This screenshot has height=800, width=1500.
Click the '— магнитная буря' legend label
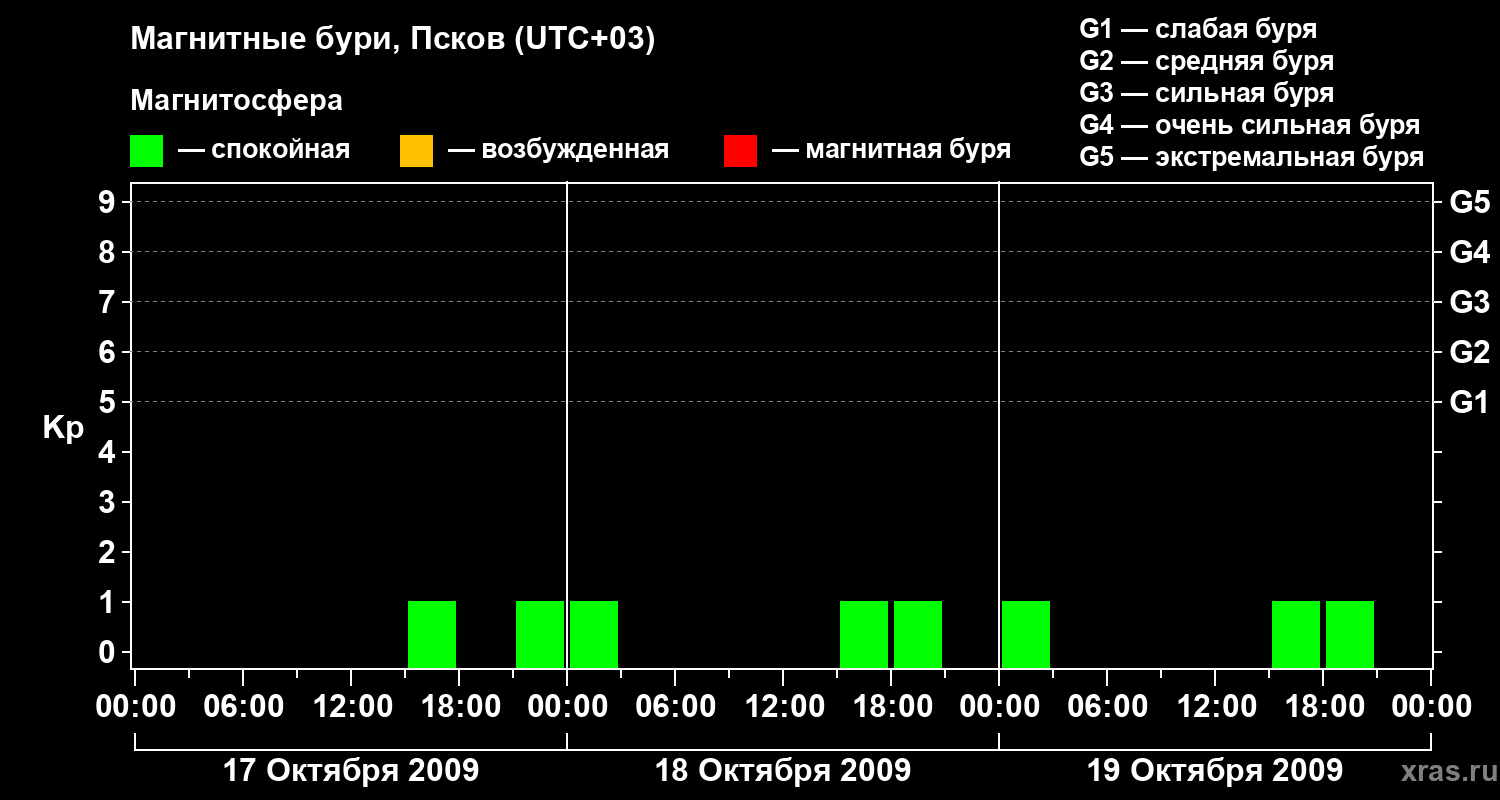coord(891,151)
